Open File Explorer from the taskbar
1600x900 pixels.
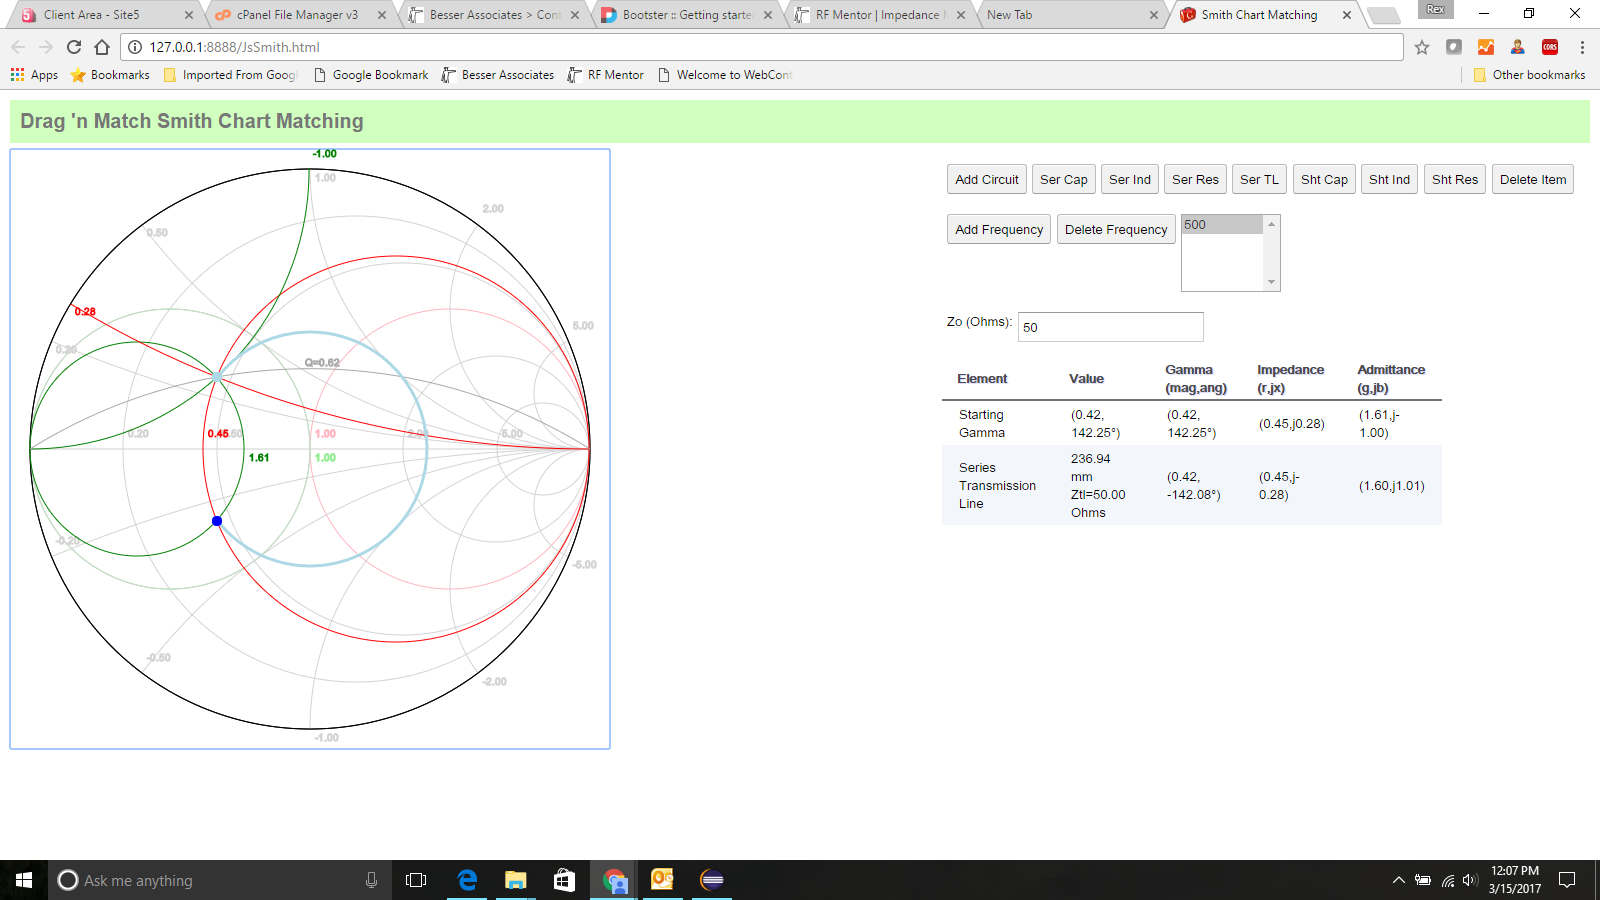point(515,880)
